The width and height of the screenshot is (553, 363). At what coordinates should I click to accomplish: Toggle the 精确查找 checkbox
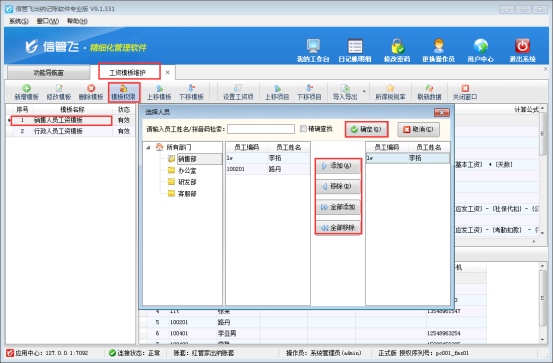[303, 129]
